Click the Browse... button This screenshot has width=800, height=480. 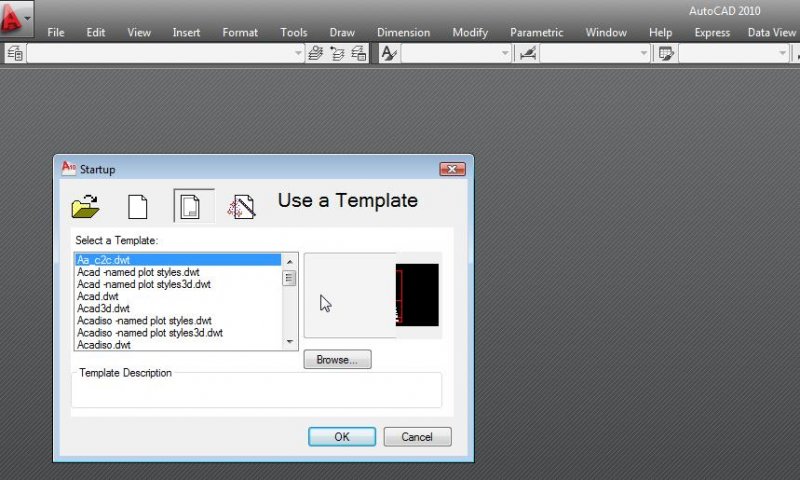point(337,360)
